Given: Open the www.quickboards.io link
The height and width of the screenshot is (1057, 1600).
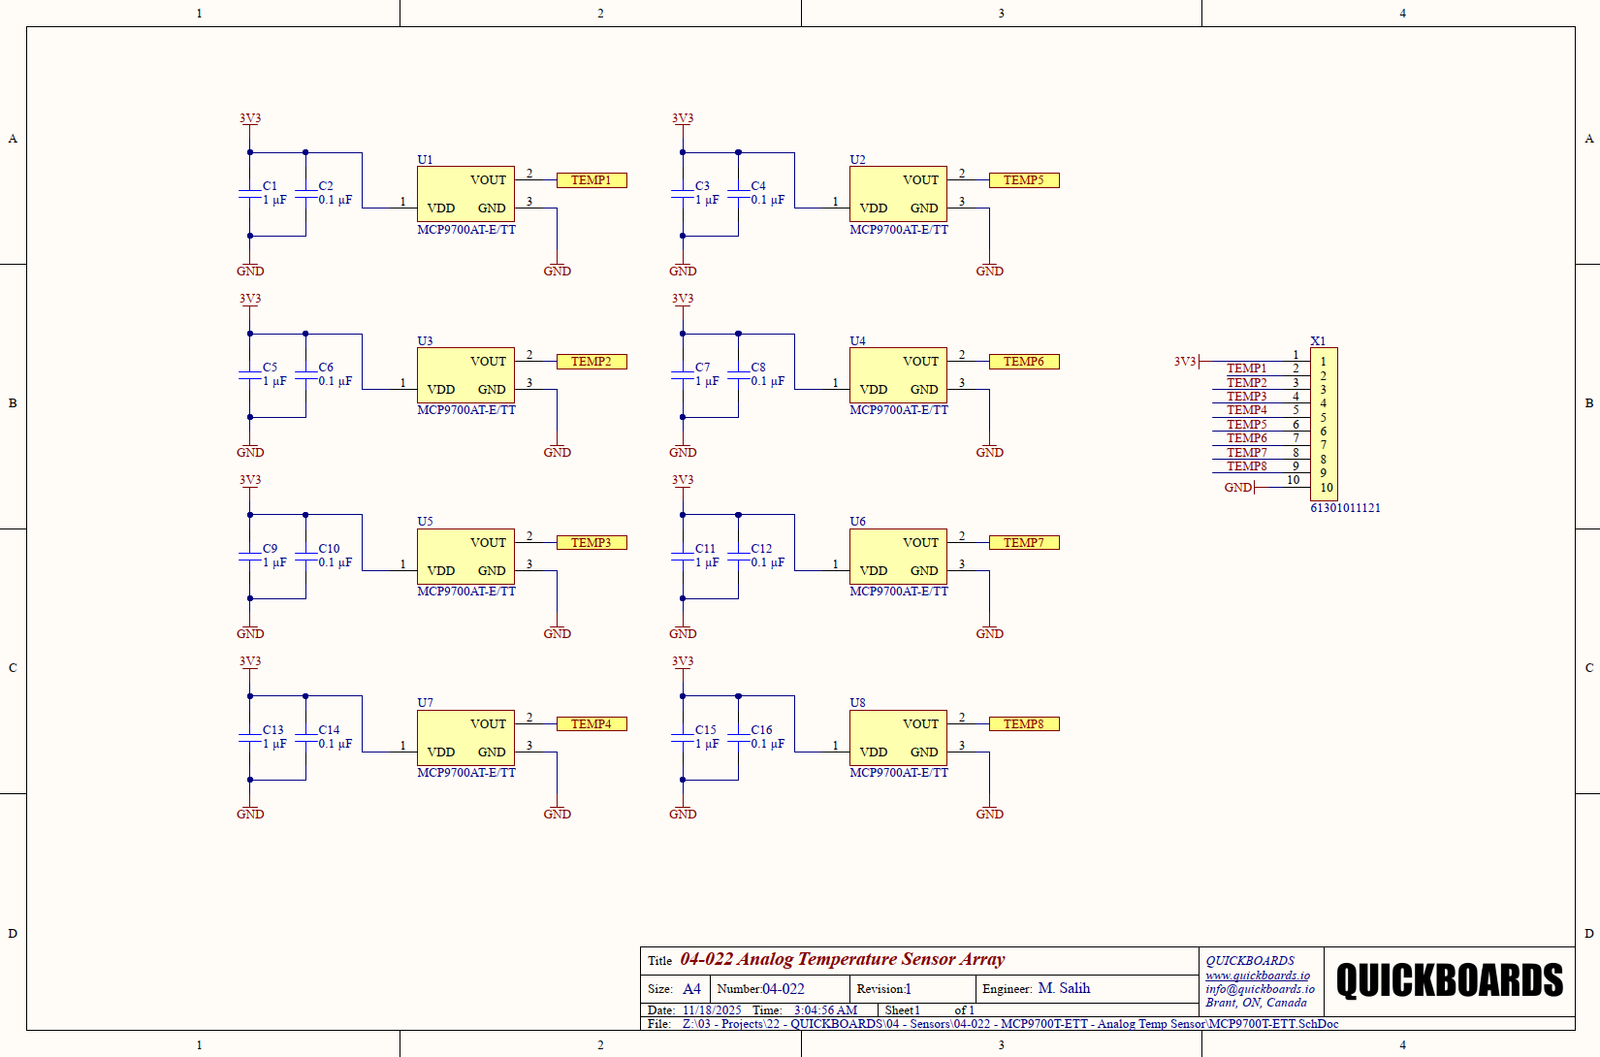Looking at the screenshot, I should coord(1257,975).
